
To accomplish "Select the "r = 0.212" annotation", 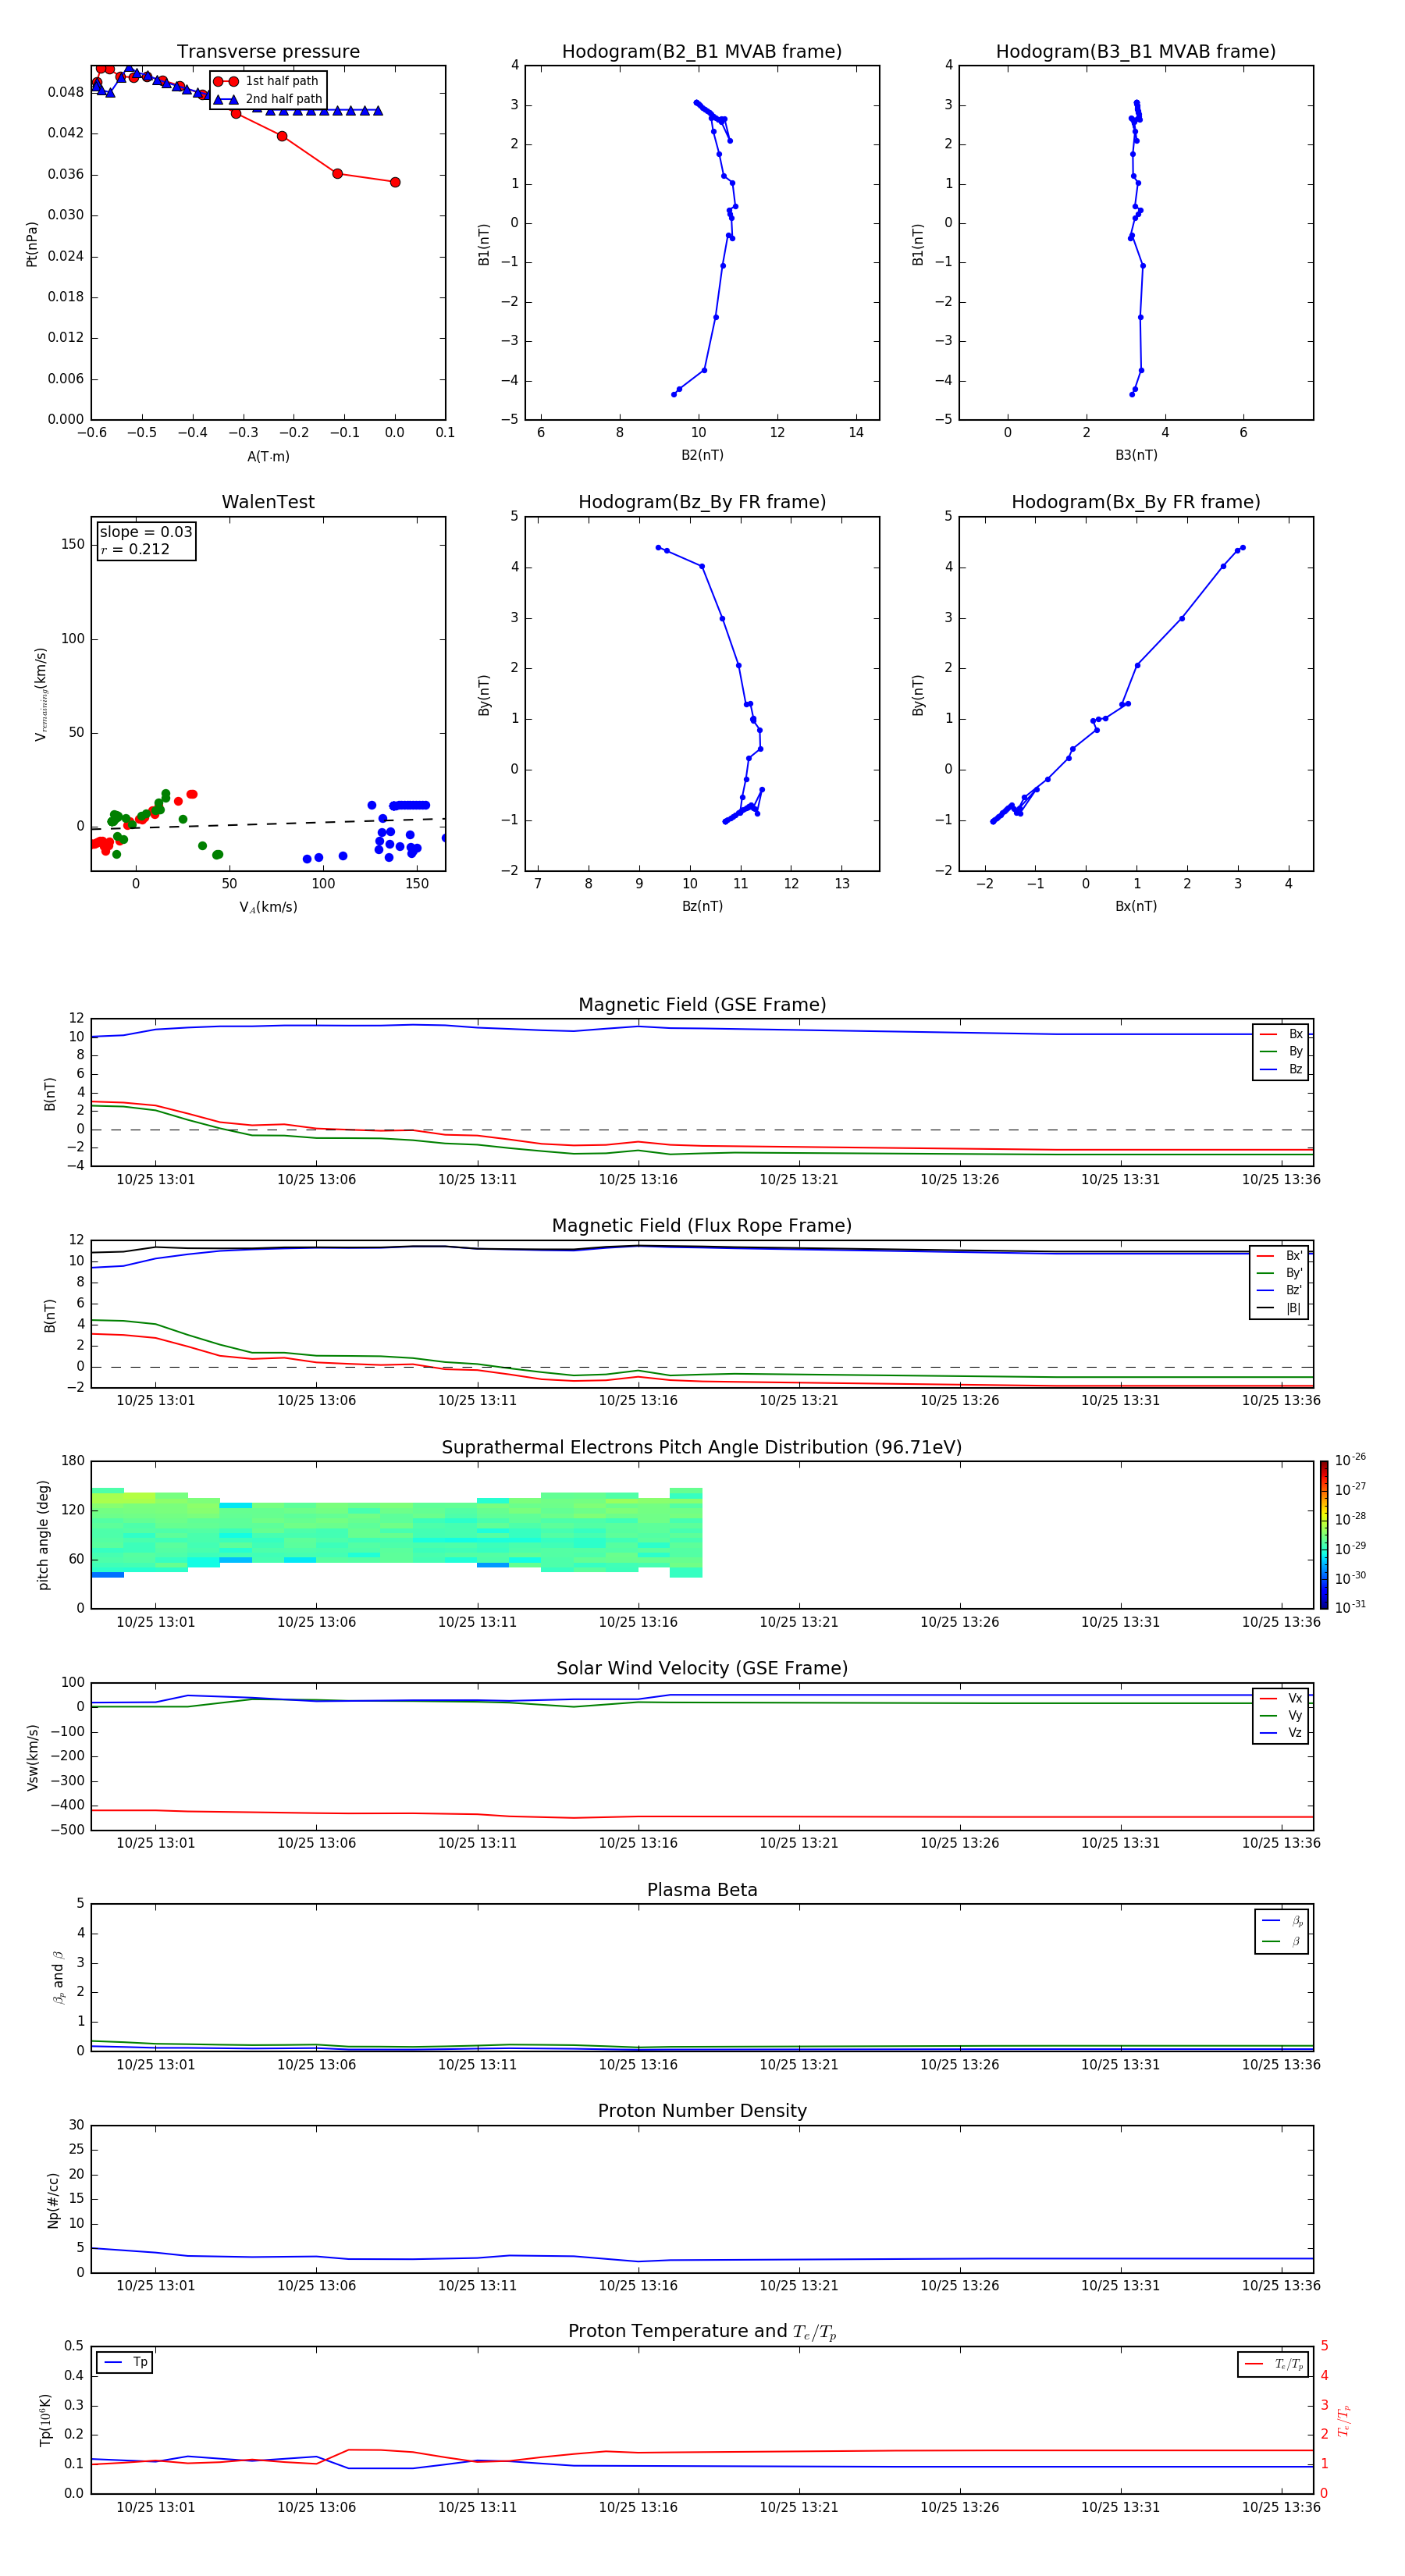I will (x=135, y=549).
